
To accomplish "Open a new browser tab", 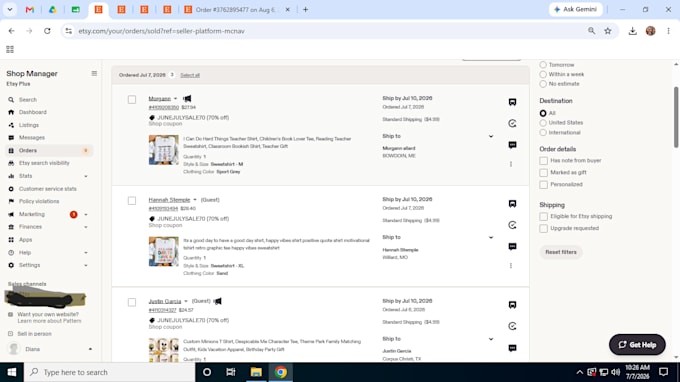I will 305,10.
